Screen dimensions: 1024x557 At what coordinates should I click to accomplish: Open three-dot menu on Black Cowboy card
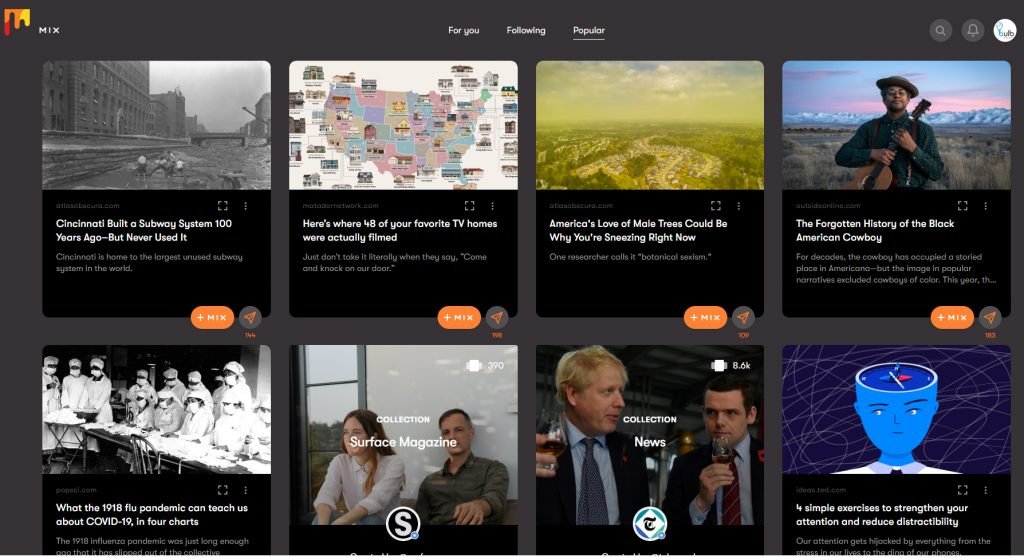(x=985, y=206)
